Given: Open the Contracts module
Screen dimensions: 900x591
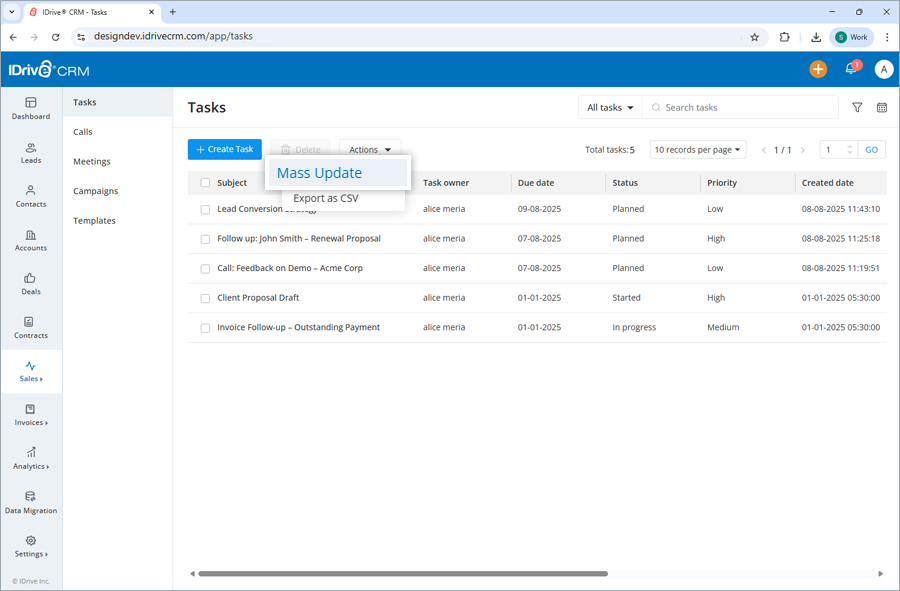Looking at the screenshot, I should point(31,328).
